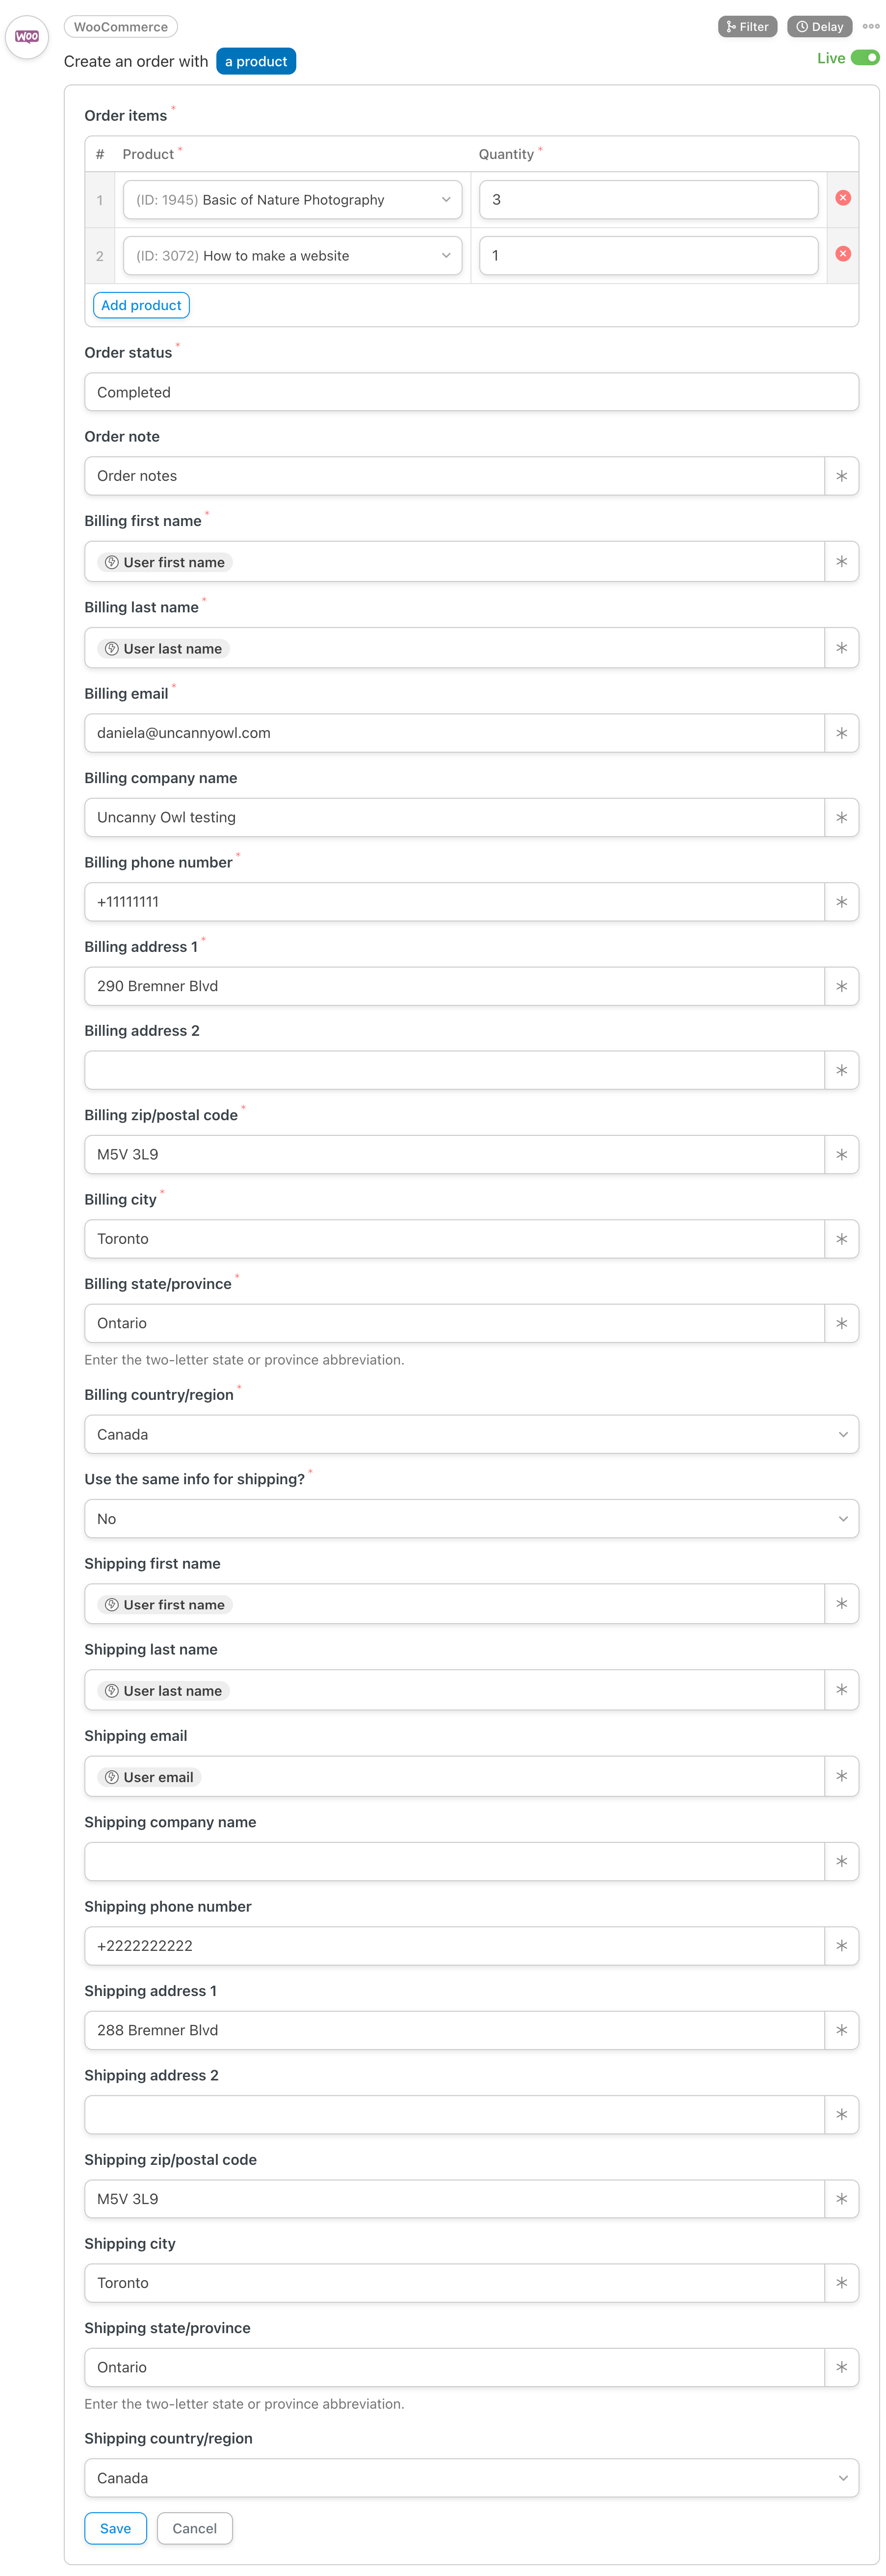
Task: Save the order action
Action: (115, 2527)
